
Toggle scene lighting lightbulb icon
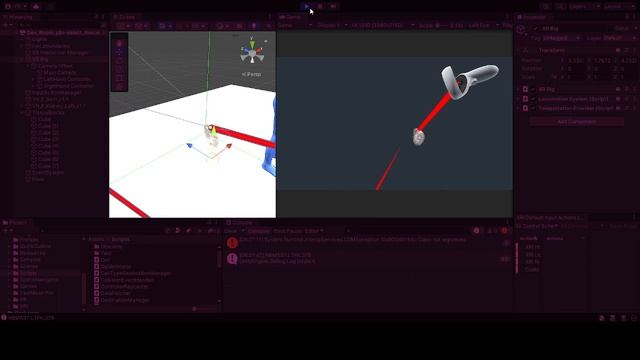[254, 26]
